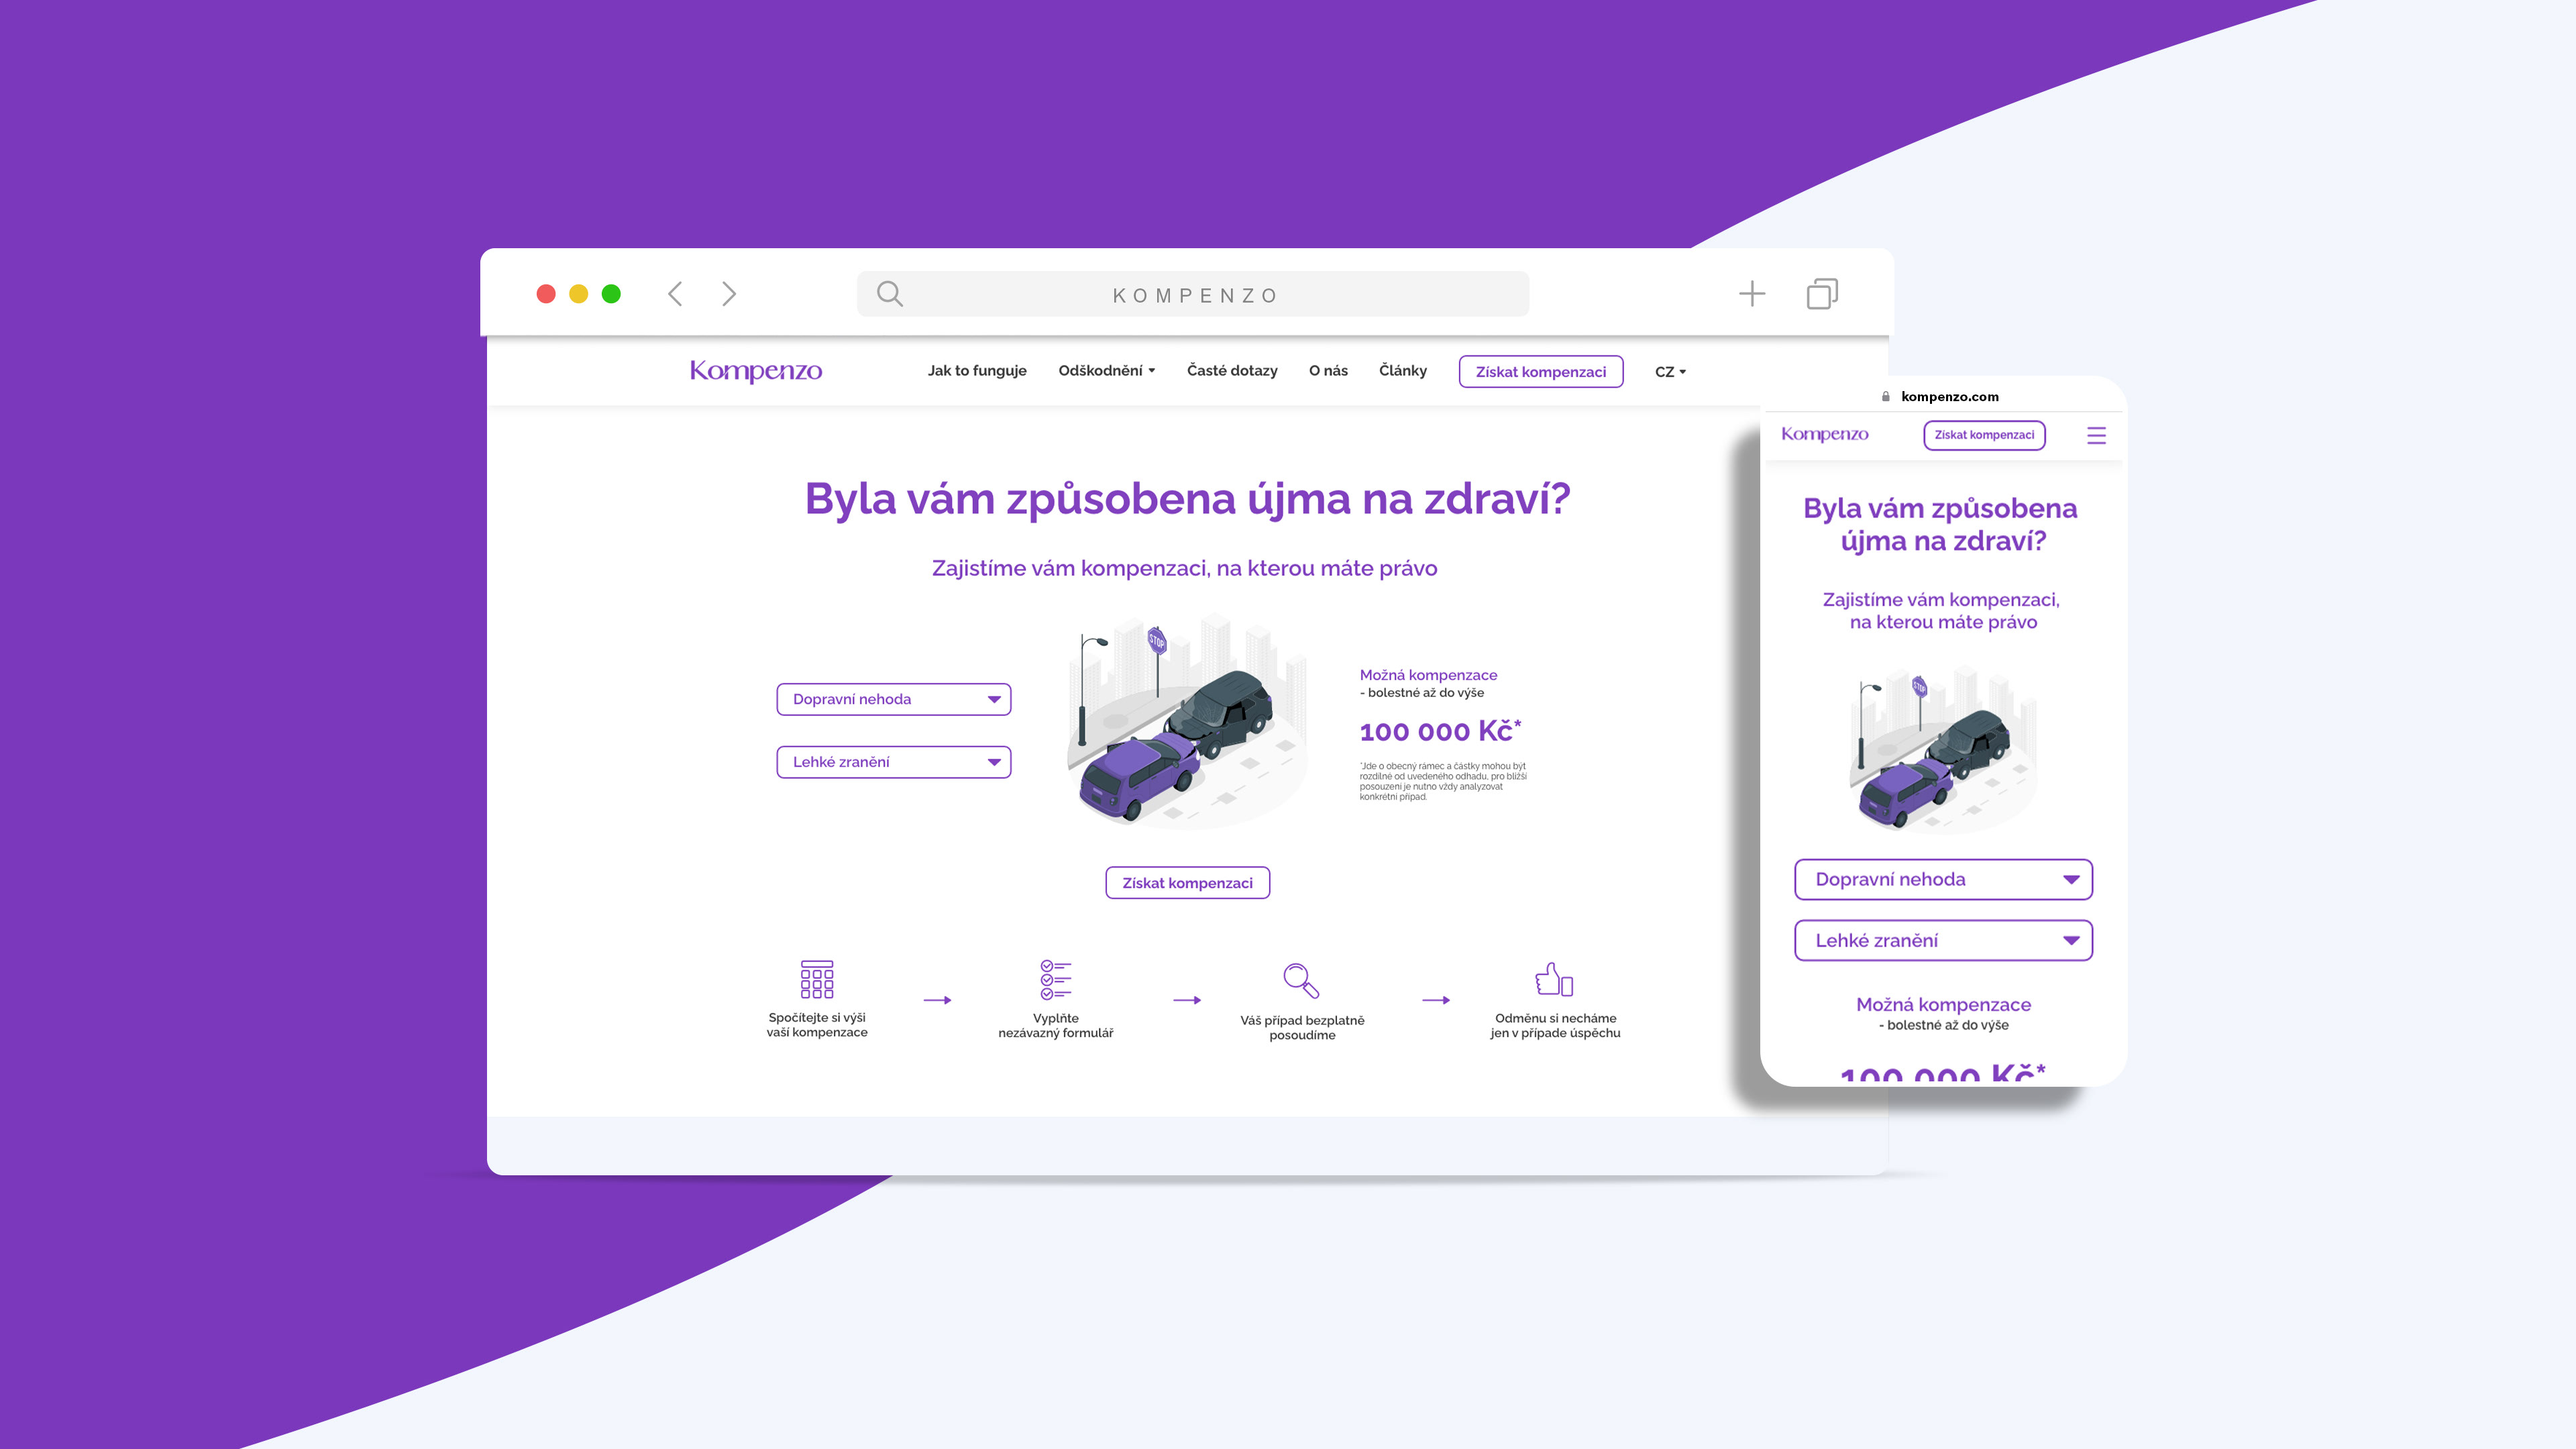
Task: Open the Lehké zranění dropdown on desktop
Action: (893, 762)
